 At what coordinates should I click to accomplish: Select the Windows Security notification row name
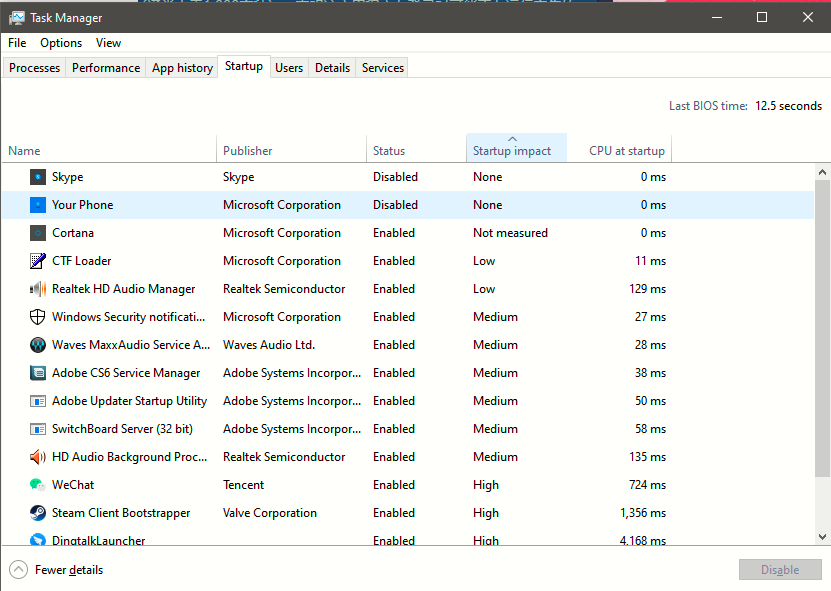(x=128, y=317)
